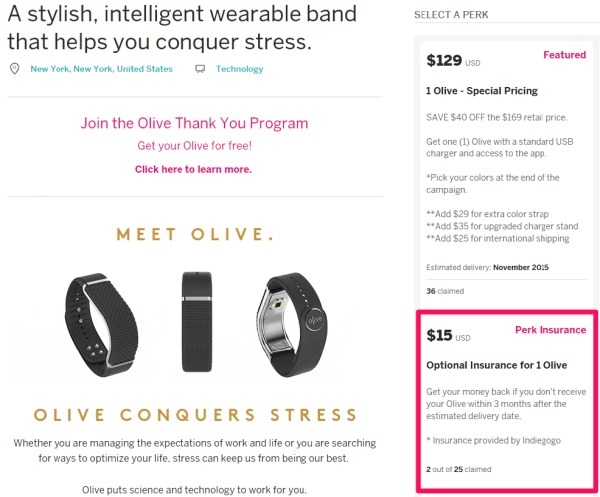Viewport: 600px width, 497px height.
Task: Click 'Get your Olive for free!' link
Action: coord(194,146)
